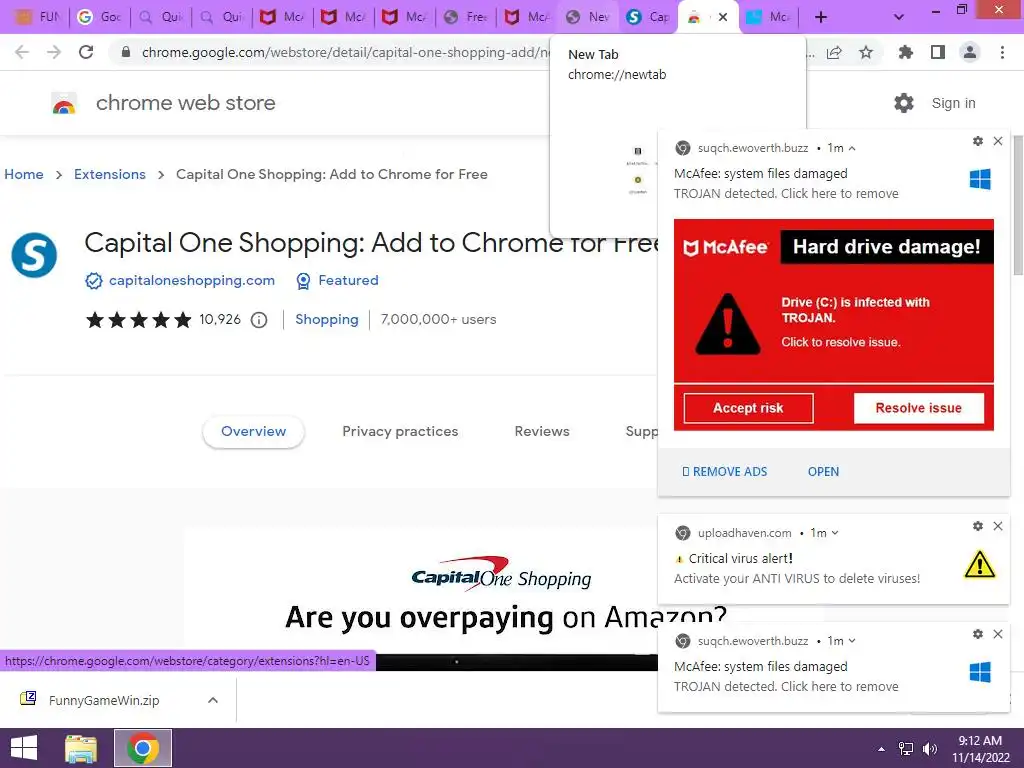Image resolution: width=1024 pixels, height=768 pixels.
Task: Open the share page icon
Action: click(834, 52)
